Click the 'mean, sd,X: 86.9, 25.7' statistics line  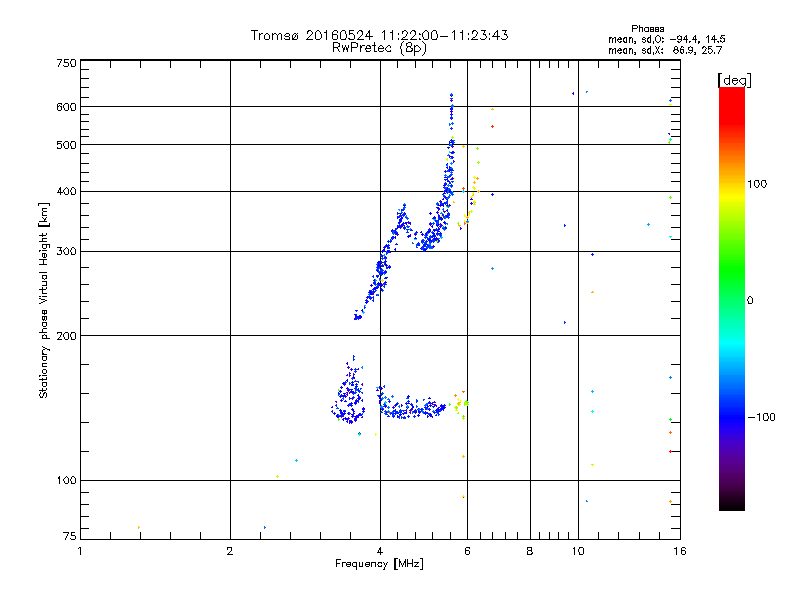pyautogui.click(x=665, y=50)
